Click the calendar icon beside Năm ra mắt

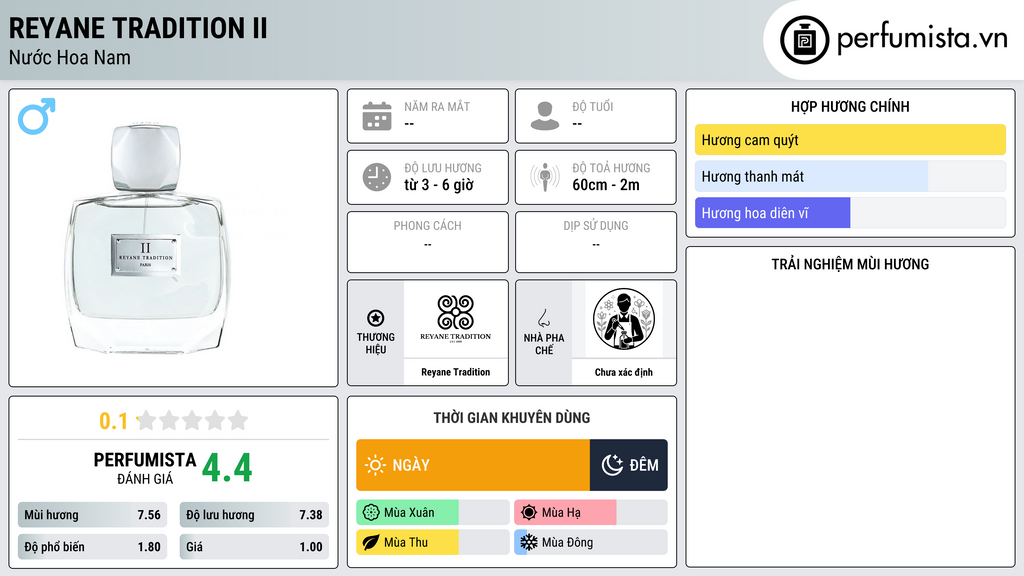(x=377, y=116)
